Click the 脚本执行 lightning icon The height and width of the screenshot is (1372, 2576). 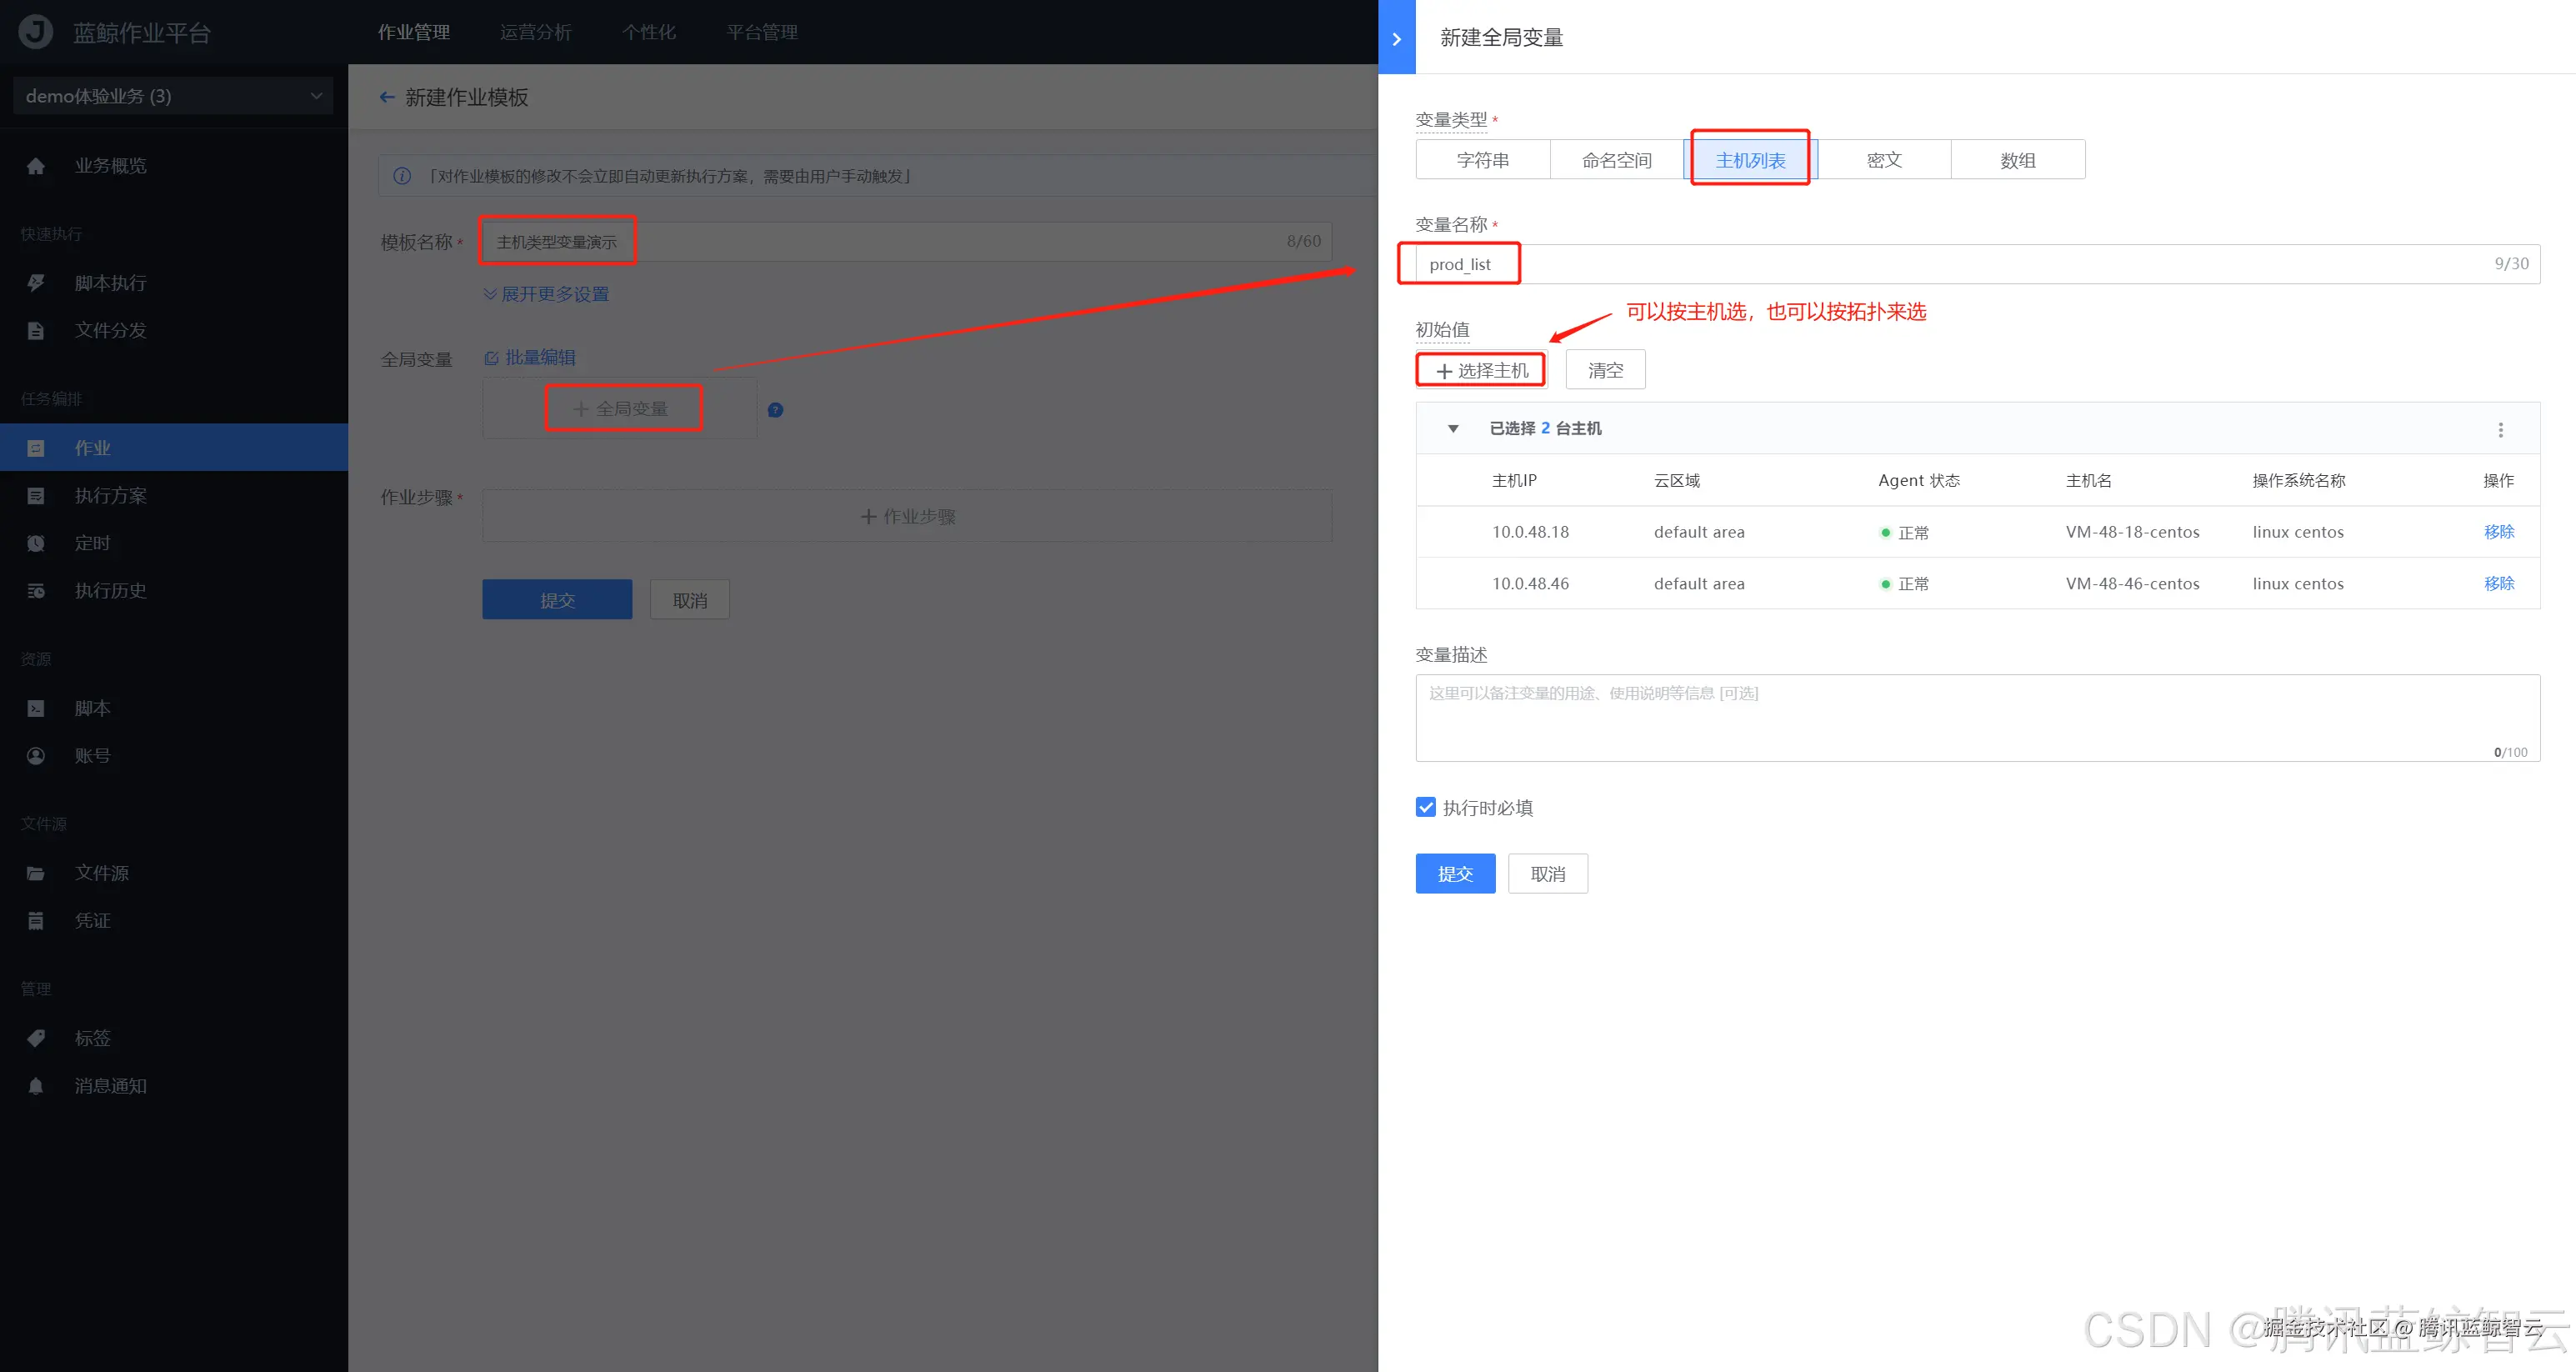pos(36,283)
